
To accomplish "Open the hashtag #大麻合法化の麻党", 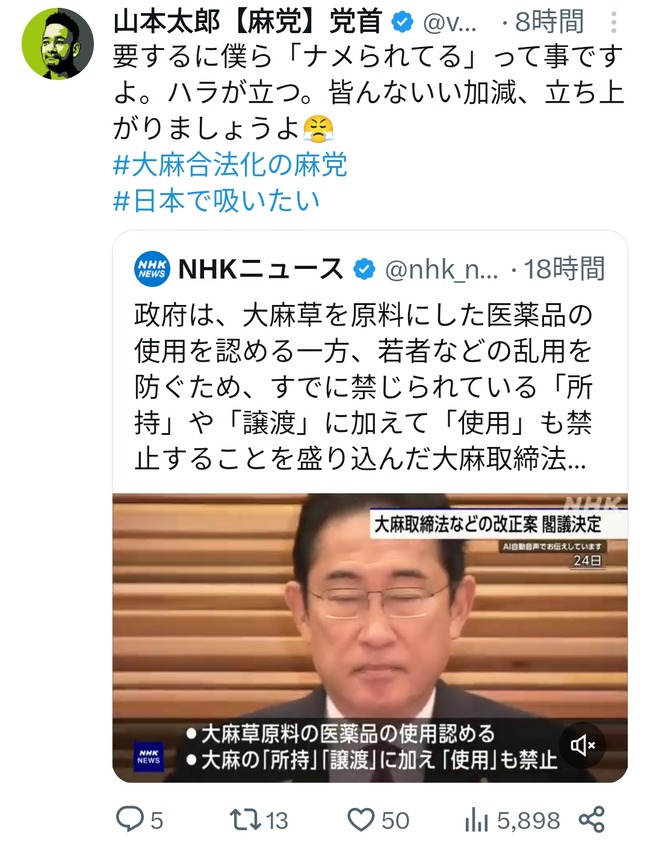I will [230, 164].
